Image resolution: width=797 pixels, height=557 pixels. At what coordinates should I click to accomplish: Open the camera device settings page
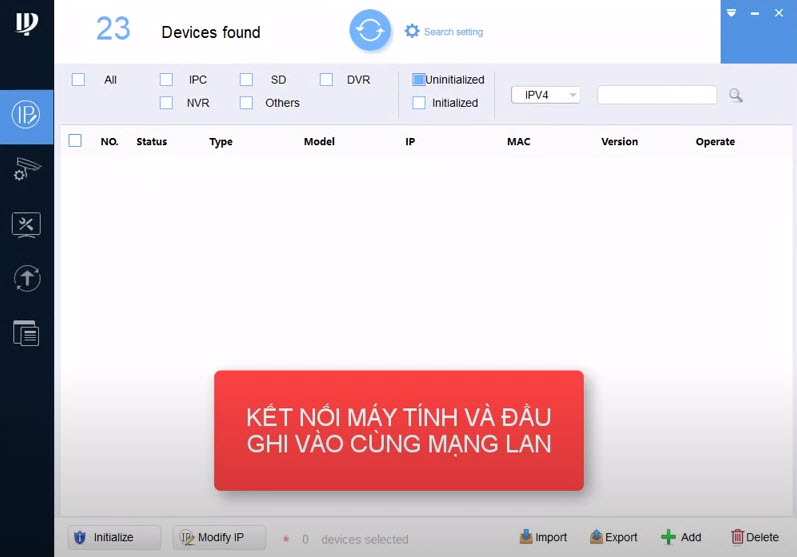[26, 169]
